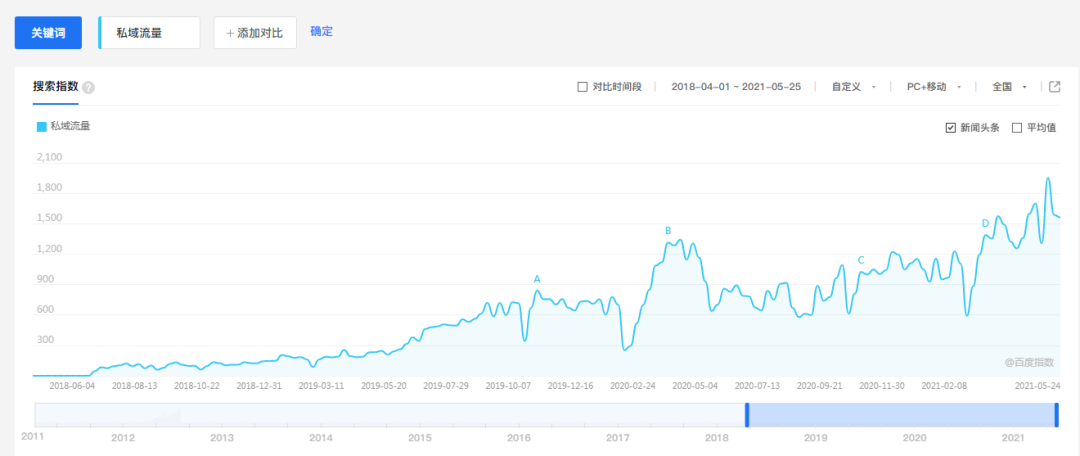This screenshot has height=456, width=1080.
Task: Click the export icon at top right
Action: tap(1054, 87)
